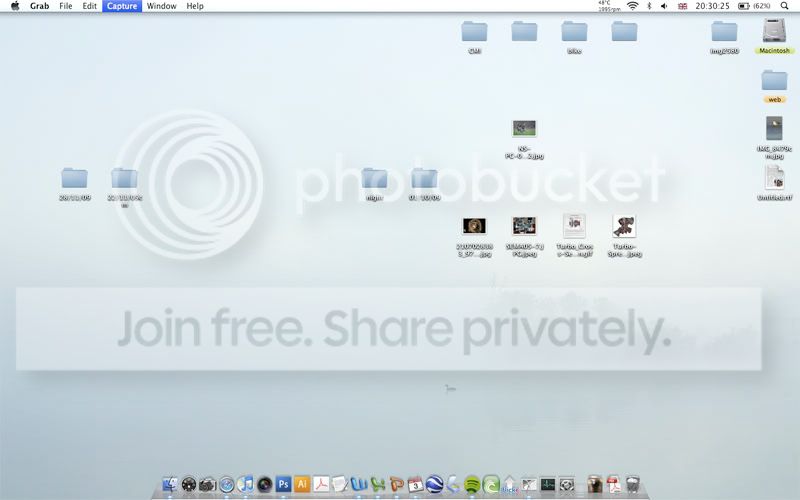
Task: Open the Trash in the dock
Action: point(633,484)
